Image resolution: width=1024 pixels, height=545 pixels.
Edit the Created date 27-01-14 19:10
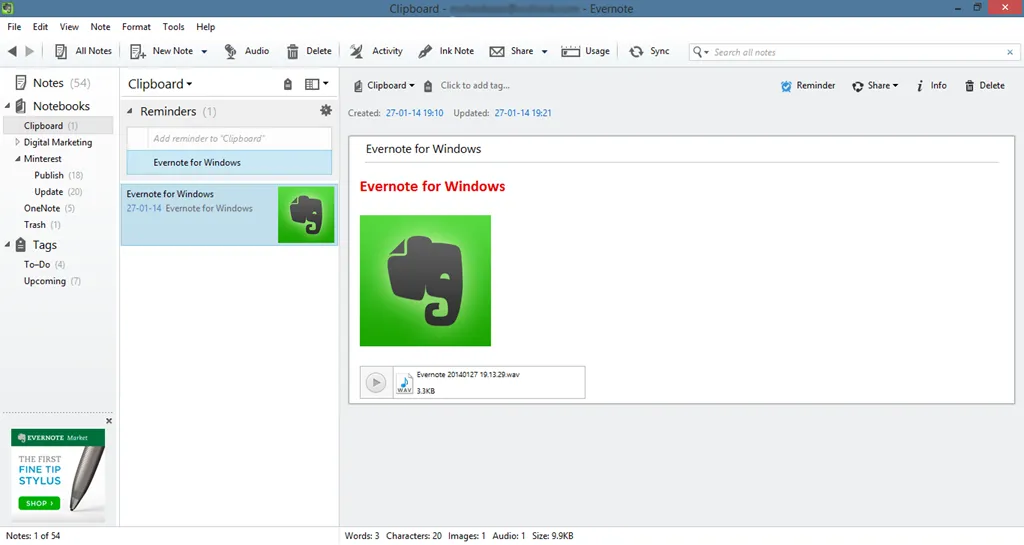[x=415, y=113]
